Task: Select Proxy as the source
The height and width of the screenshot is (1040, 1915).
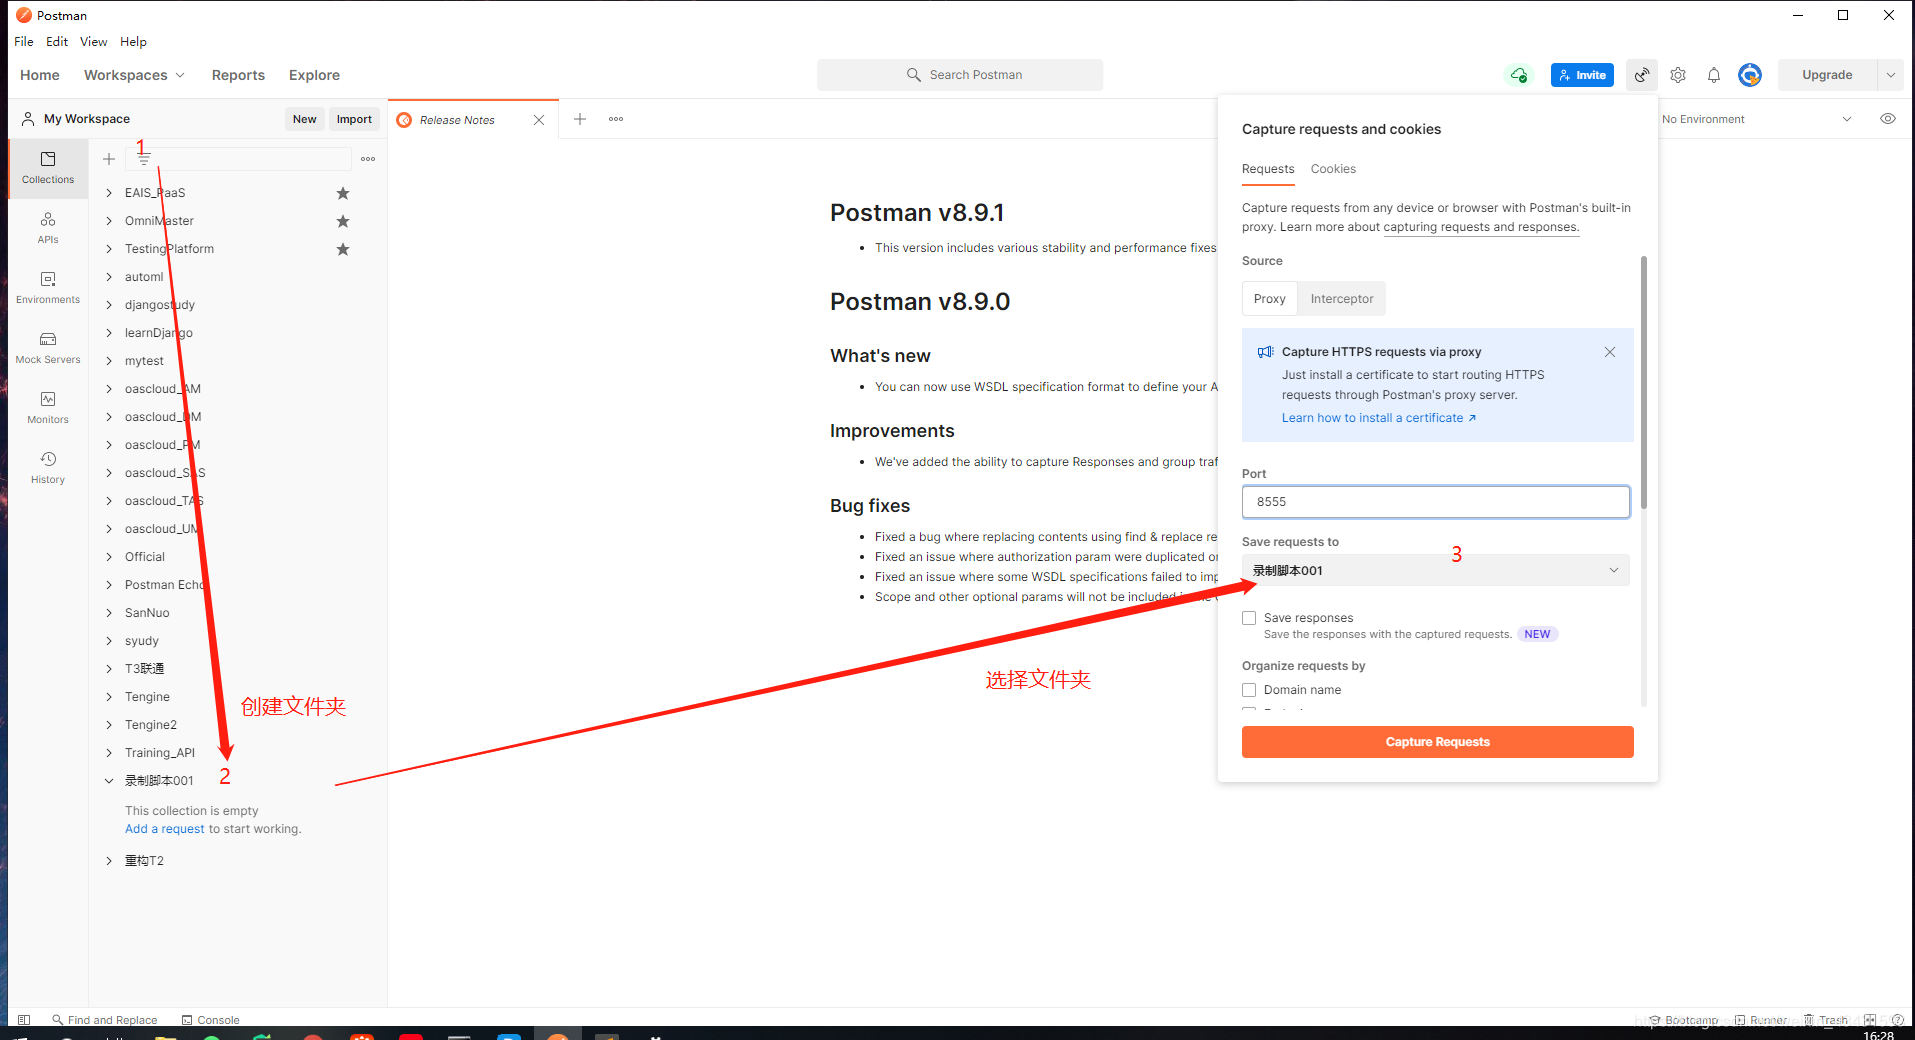Action: tap(1270, 299)
